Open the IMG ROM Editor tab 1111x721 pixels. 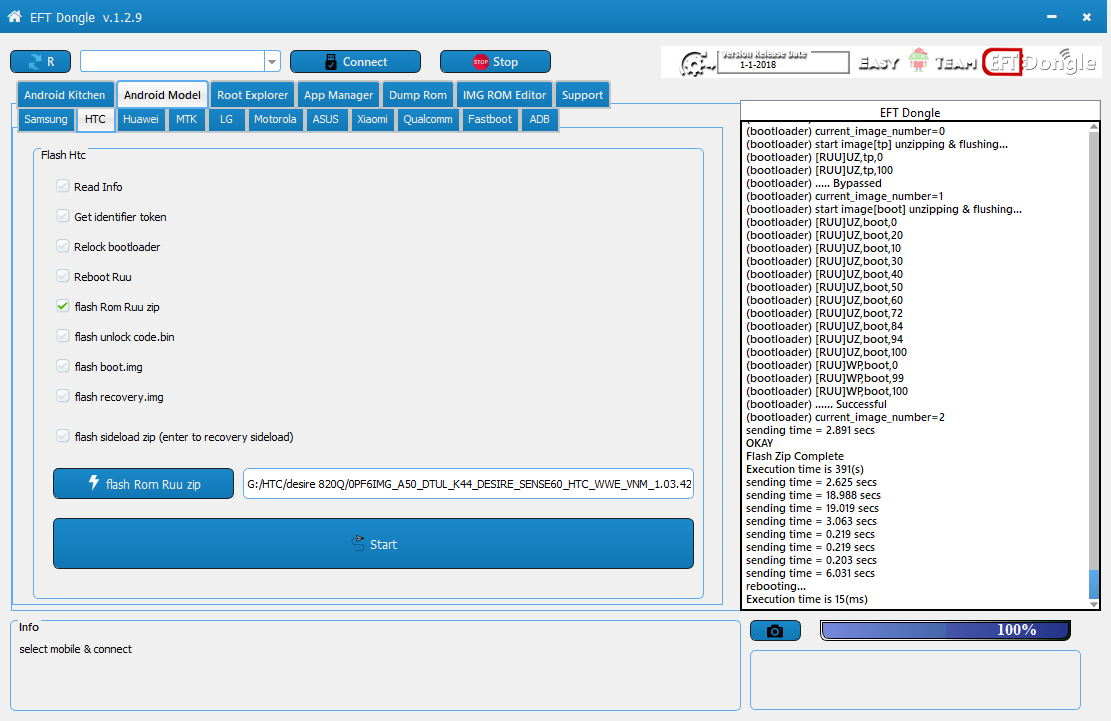tap(504, 95)
